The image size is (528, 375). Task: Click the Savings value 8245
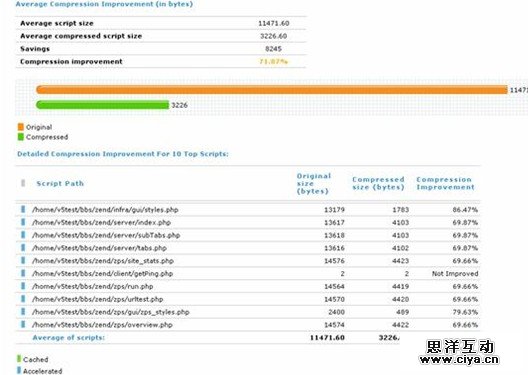click(x=273, y=49)
